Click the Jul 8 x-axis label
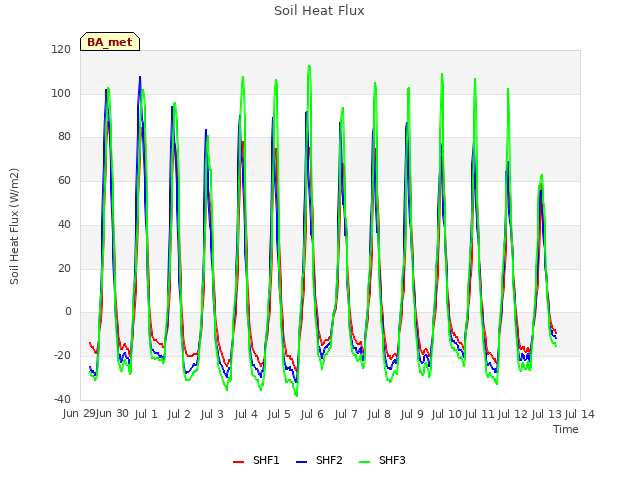The height and width of the screenshot is (480, 640). tap(379, 414)
